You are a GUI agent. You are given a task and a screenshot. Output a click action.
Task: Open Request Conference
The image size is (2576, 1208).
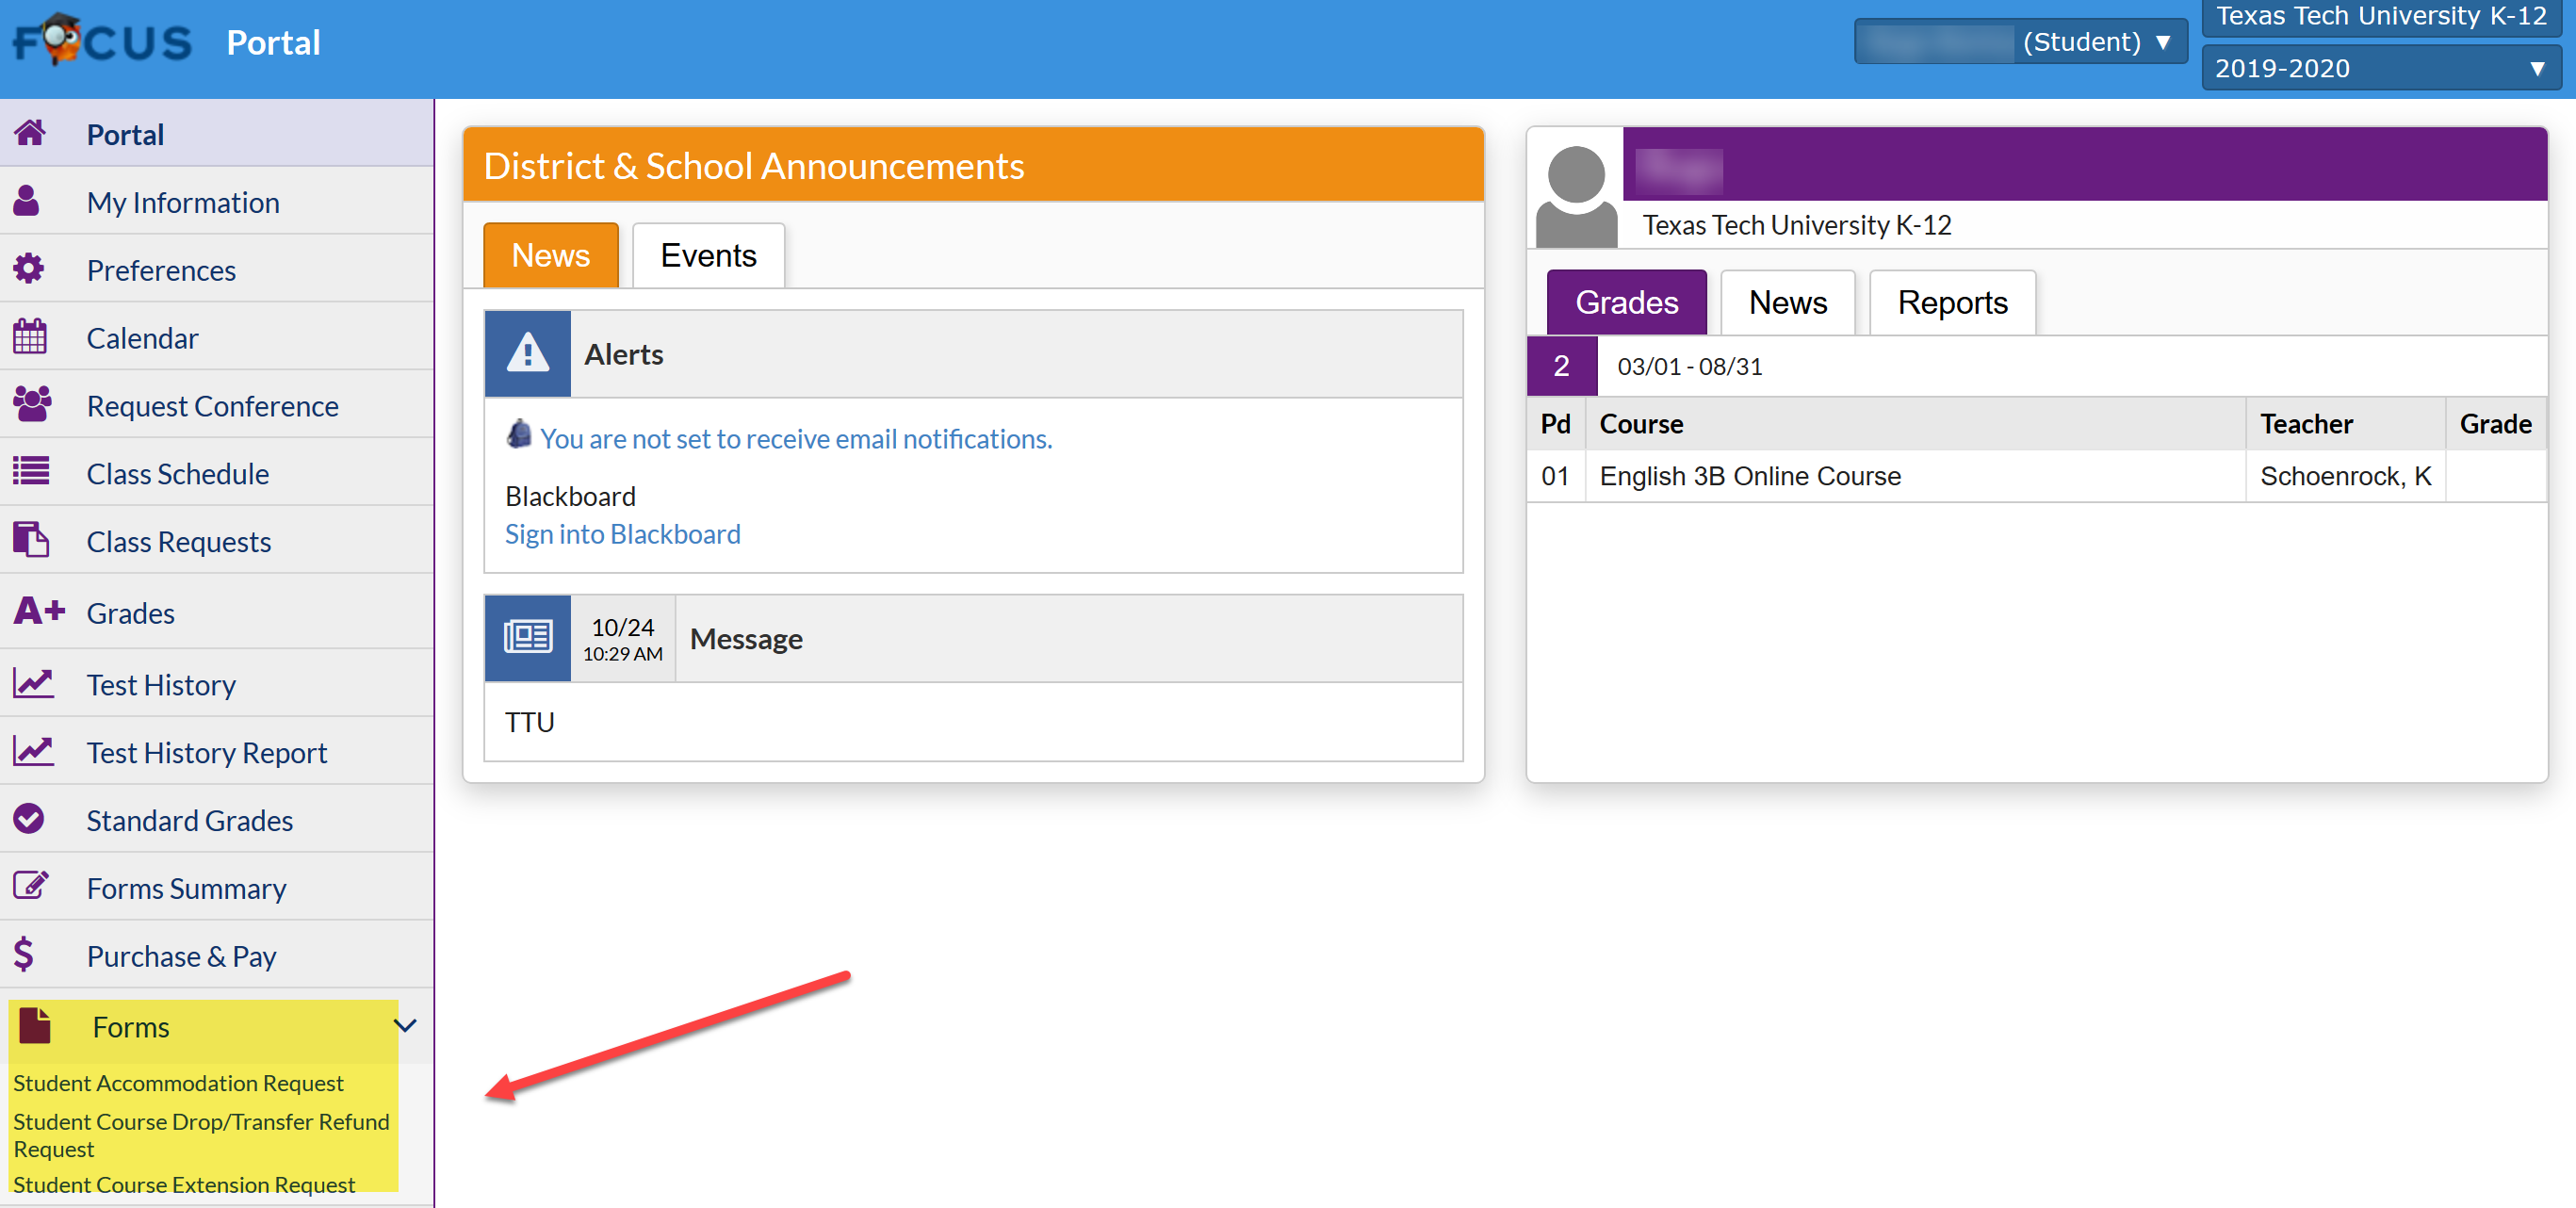pyautogui.click(x=217, y=405)
